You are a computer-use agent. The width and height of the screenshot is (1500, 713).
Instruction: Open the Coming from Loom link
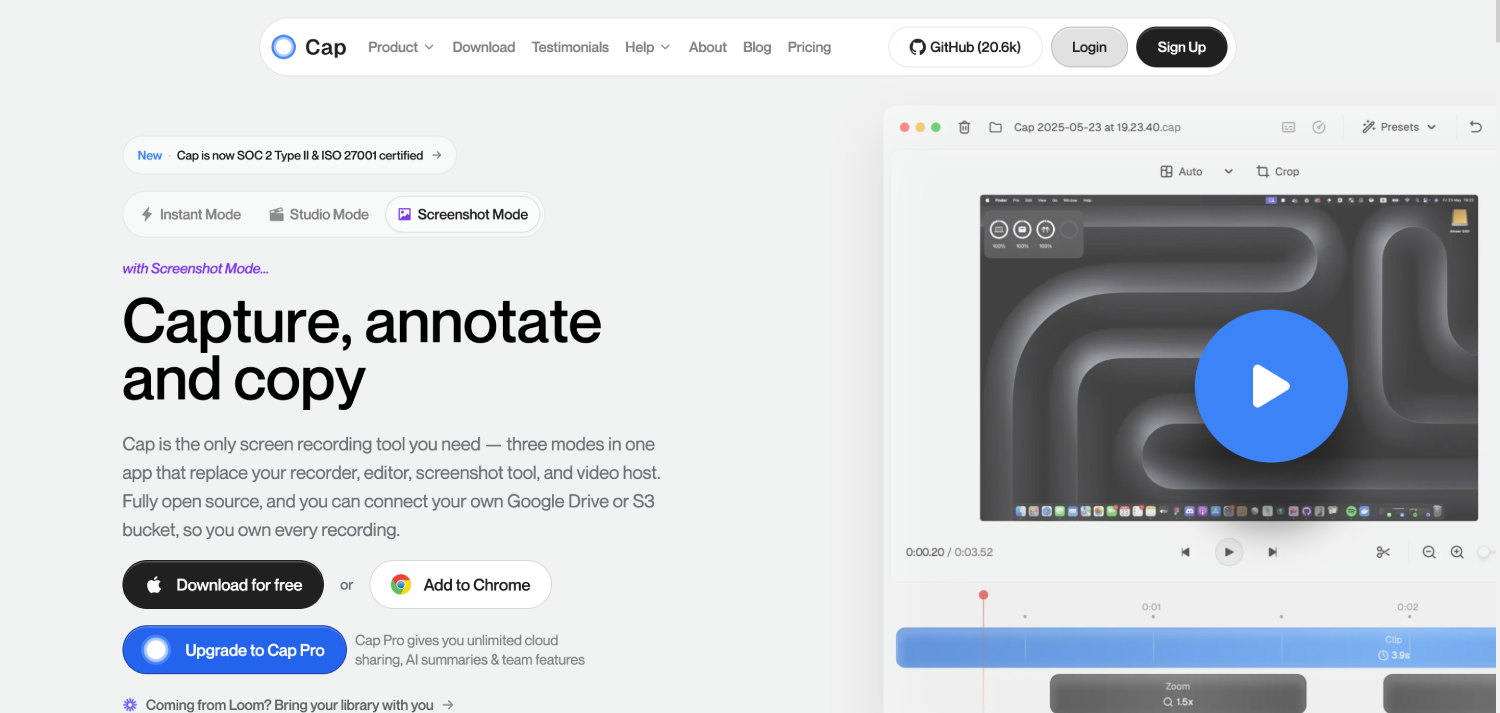(x=288, y=705)
